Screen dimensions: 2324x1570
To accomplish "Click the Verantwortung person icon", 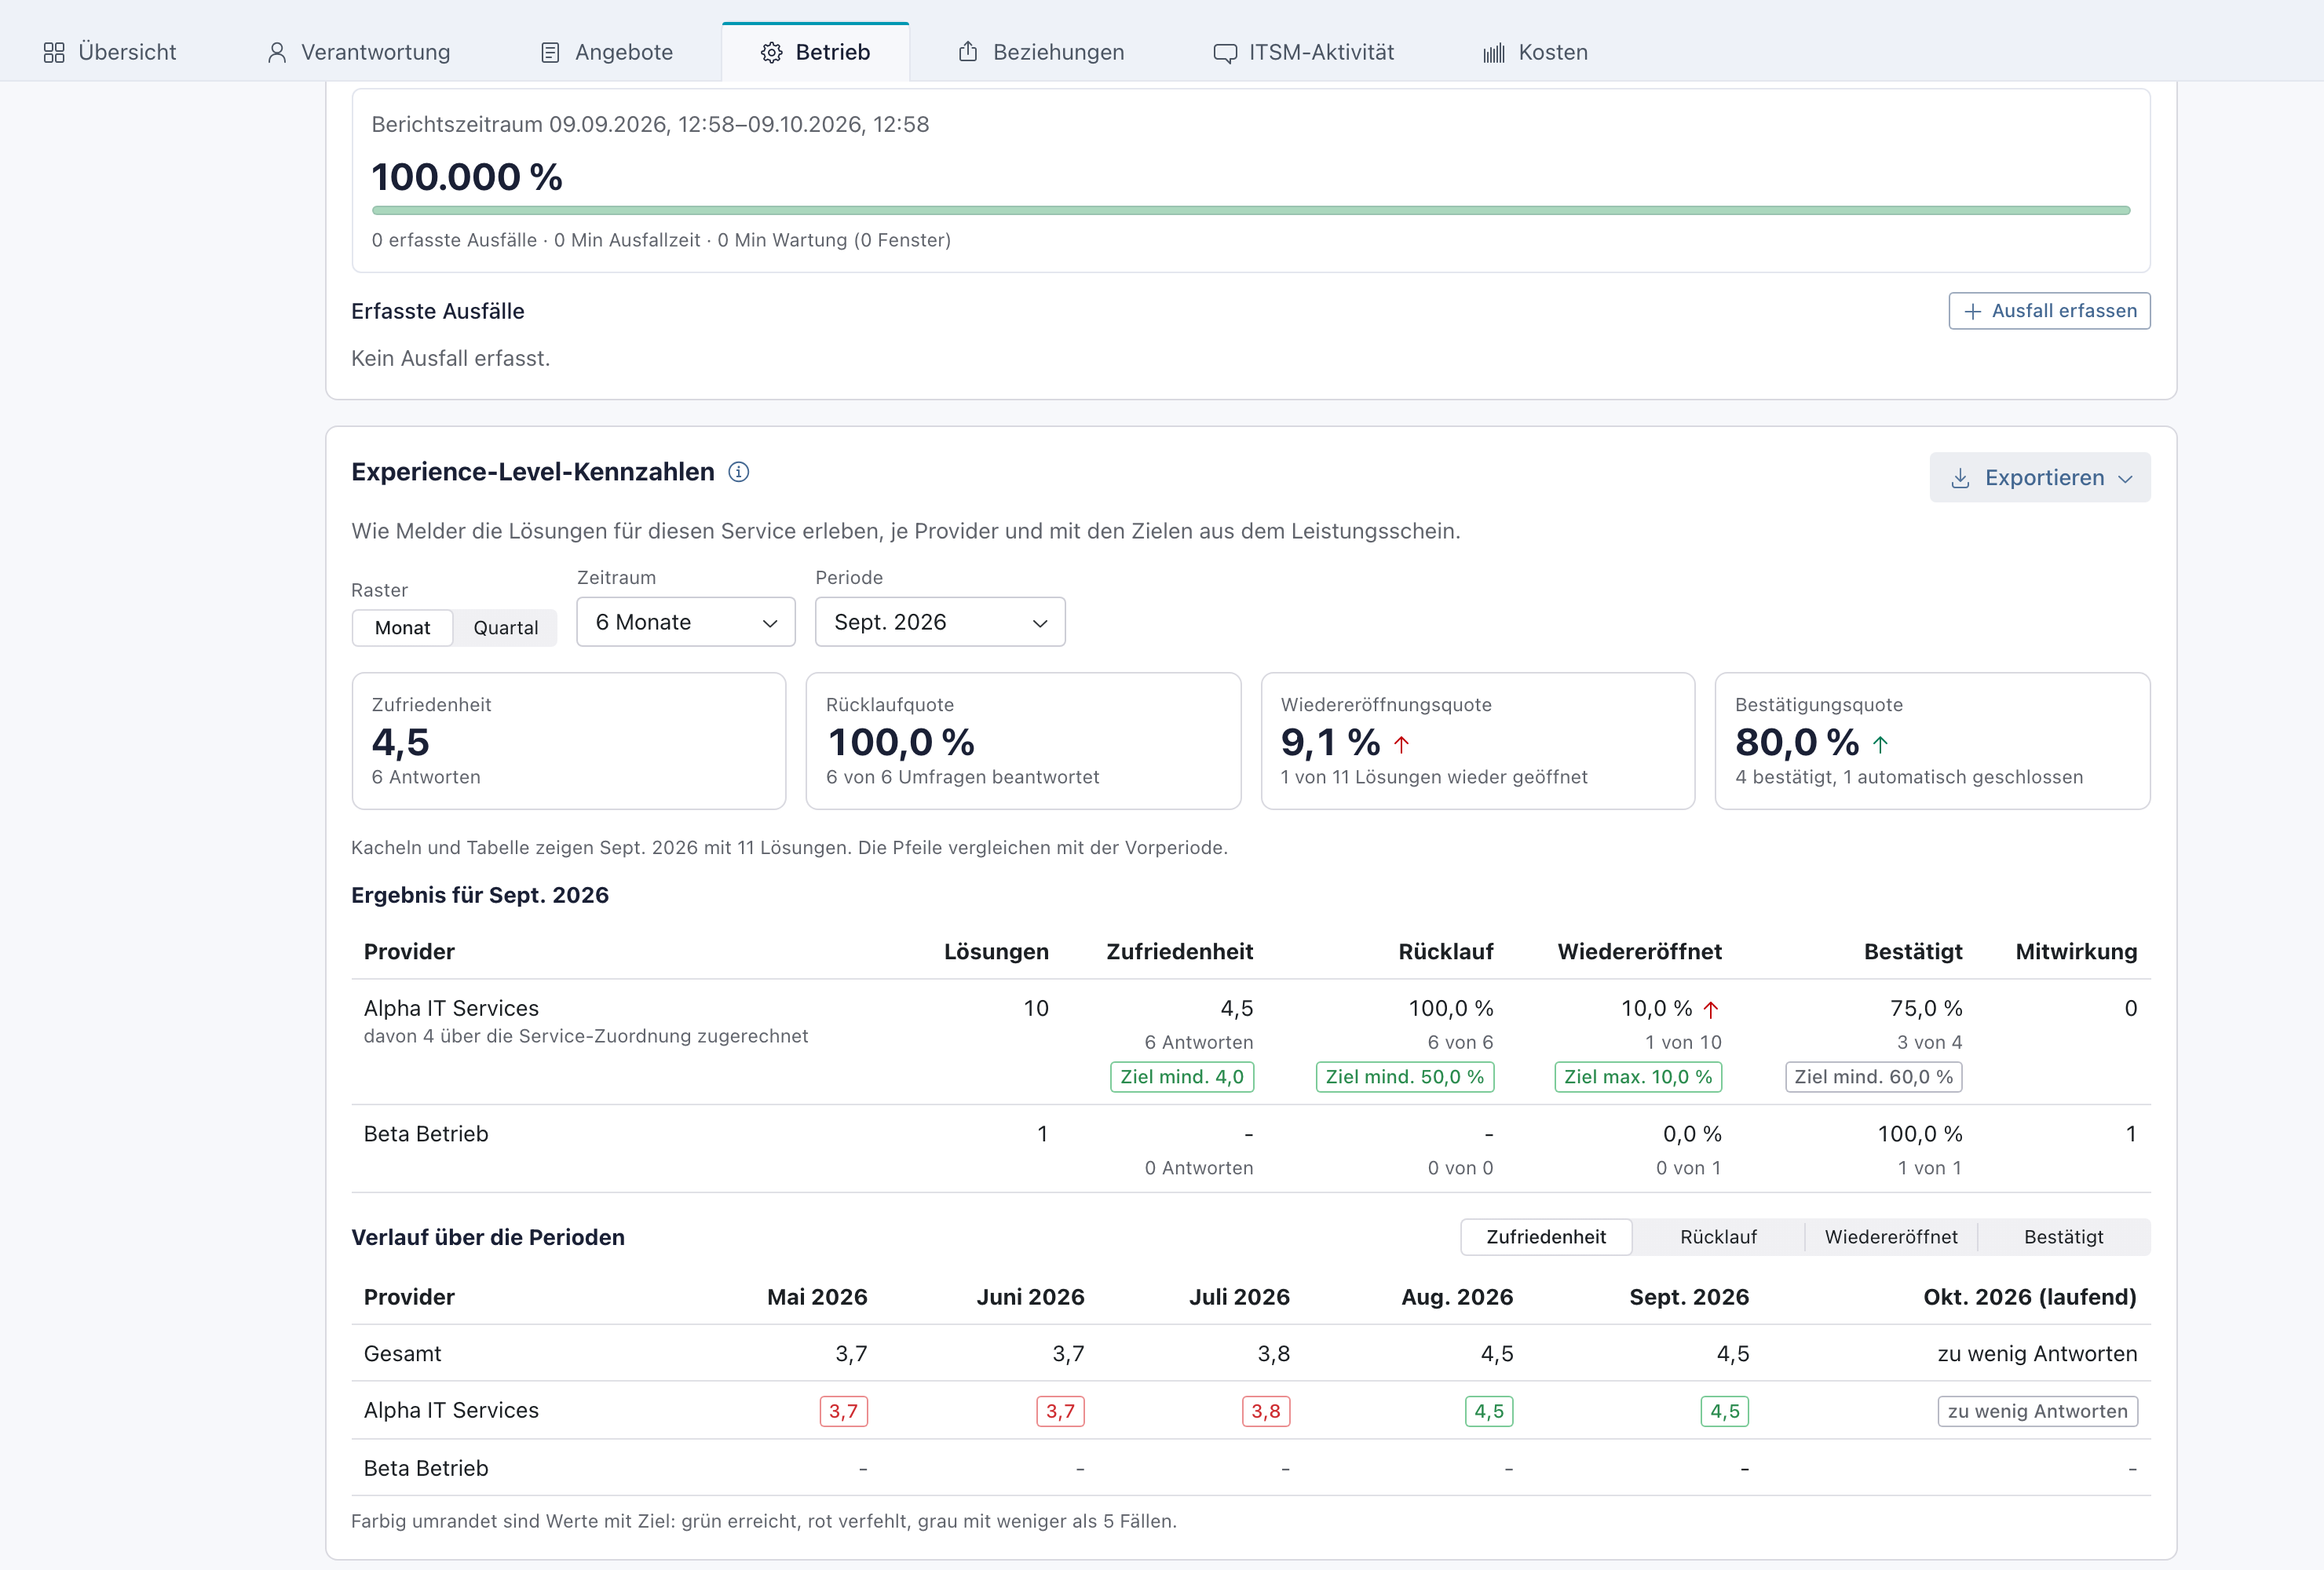I will tap(277, 52).
